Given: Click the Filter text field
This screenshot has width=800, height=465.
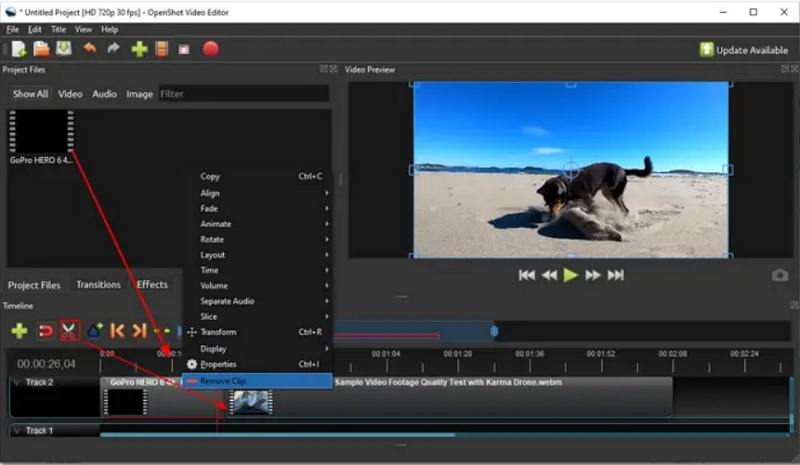Looking at the screenshot, I should 242,94.
